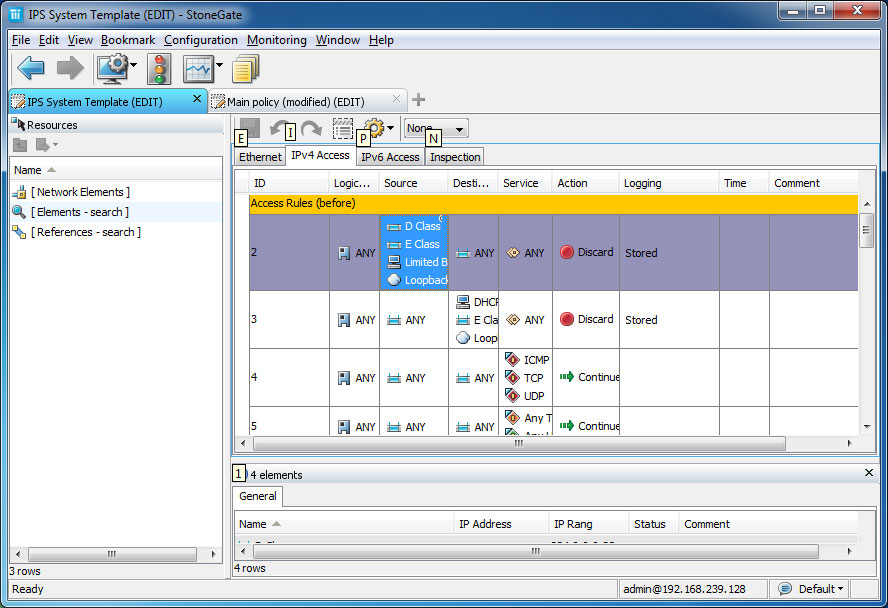Image resolution: width=888 pixels, height=608 pixels.
Task: Open the Help menu
Action: point(381,40)
